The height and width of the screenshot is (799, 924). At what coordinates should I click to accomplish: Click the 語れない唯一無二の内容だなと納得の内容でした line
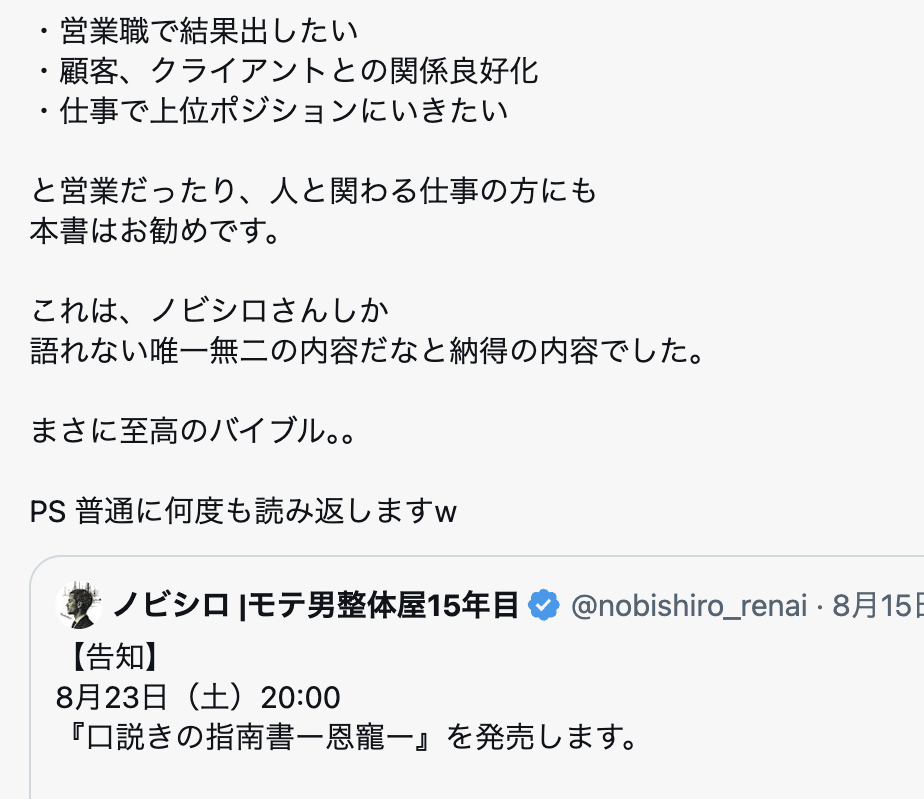point(367,351)
